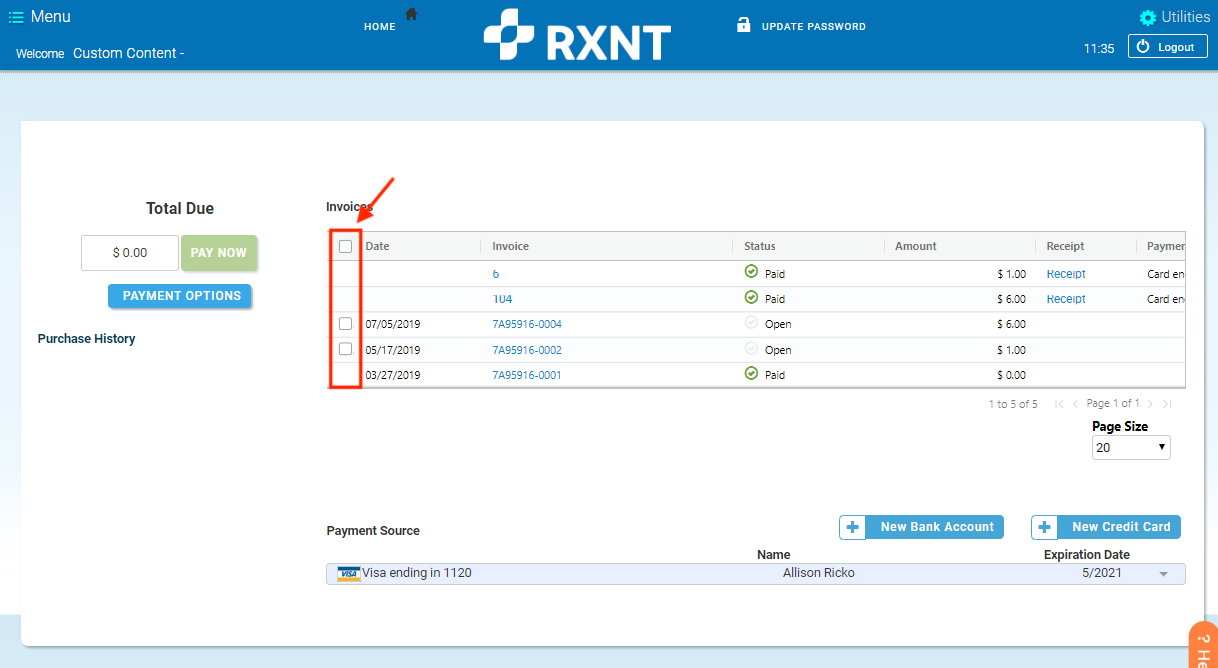Image resolution: width=1218 pixels, height=668 pixels.
Task: Click the Allison Ricko cardholder name
Action: (x=819, y=573)
